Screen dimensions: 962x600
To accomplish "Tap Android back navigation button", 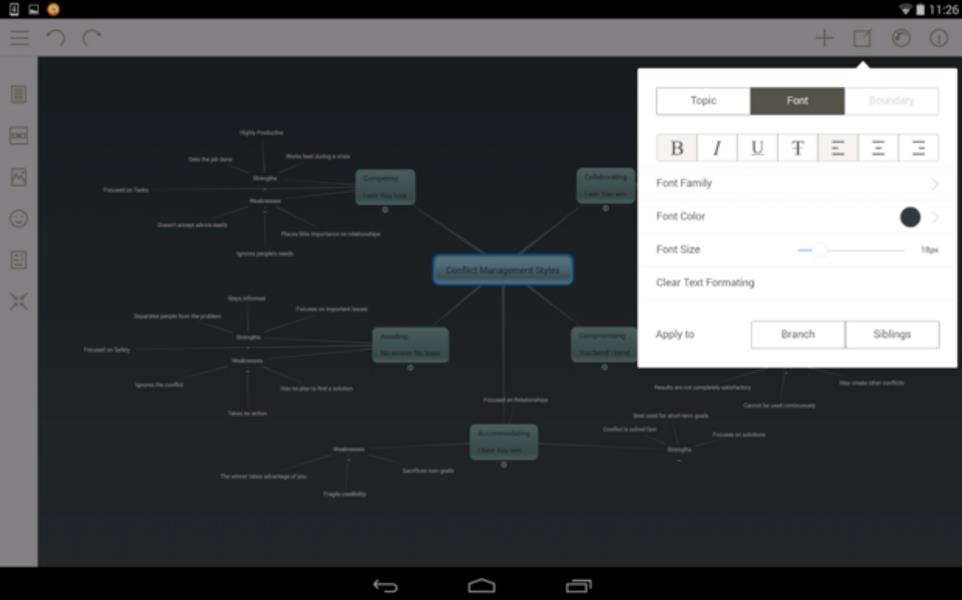I will click(385, 586).
